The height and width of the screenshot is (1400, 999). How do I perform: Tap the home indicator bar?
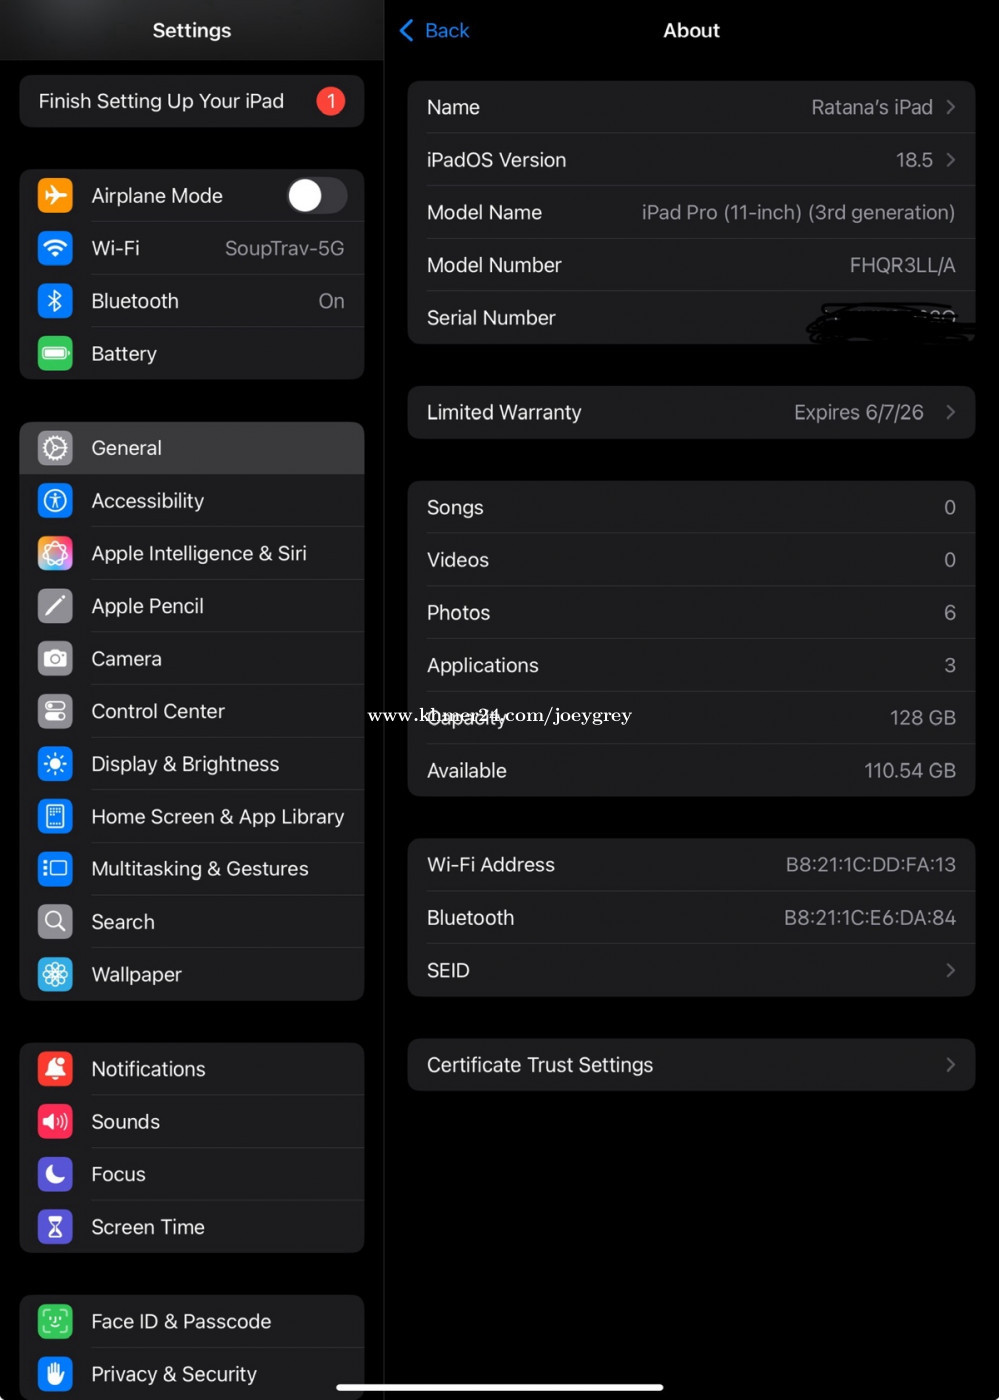pos(500,1387)
